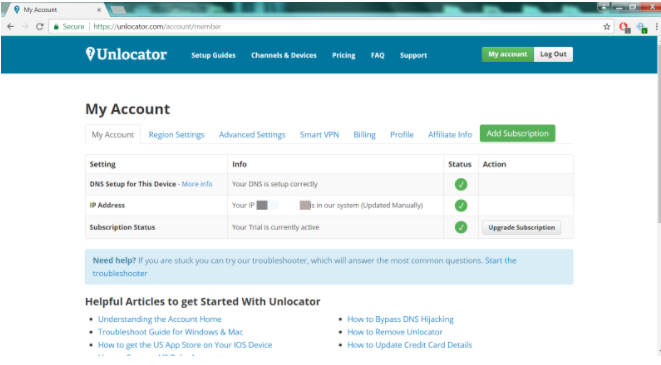
Task: Open More info link for DNS Setup
Action: coord(197,184)
